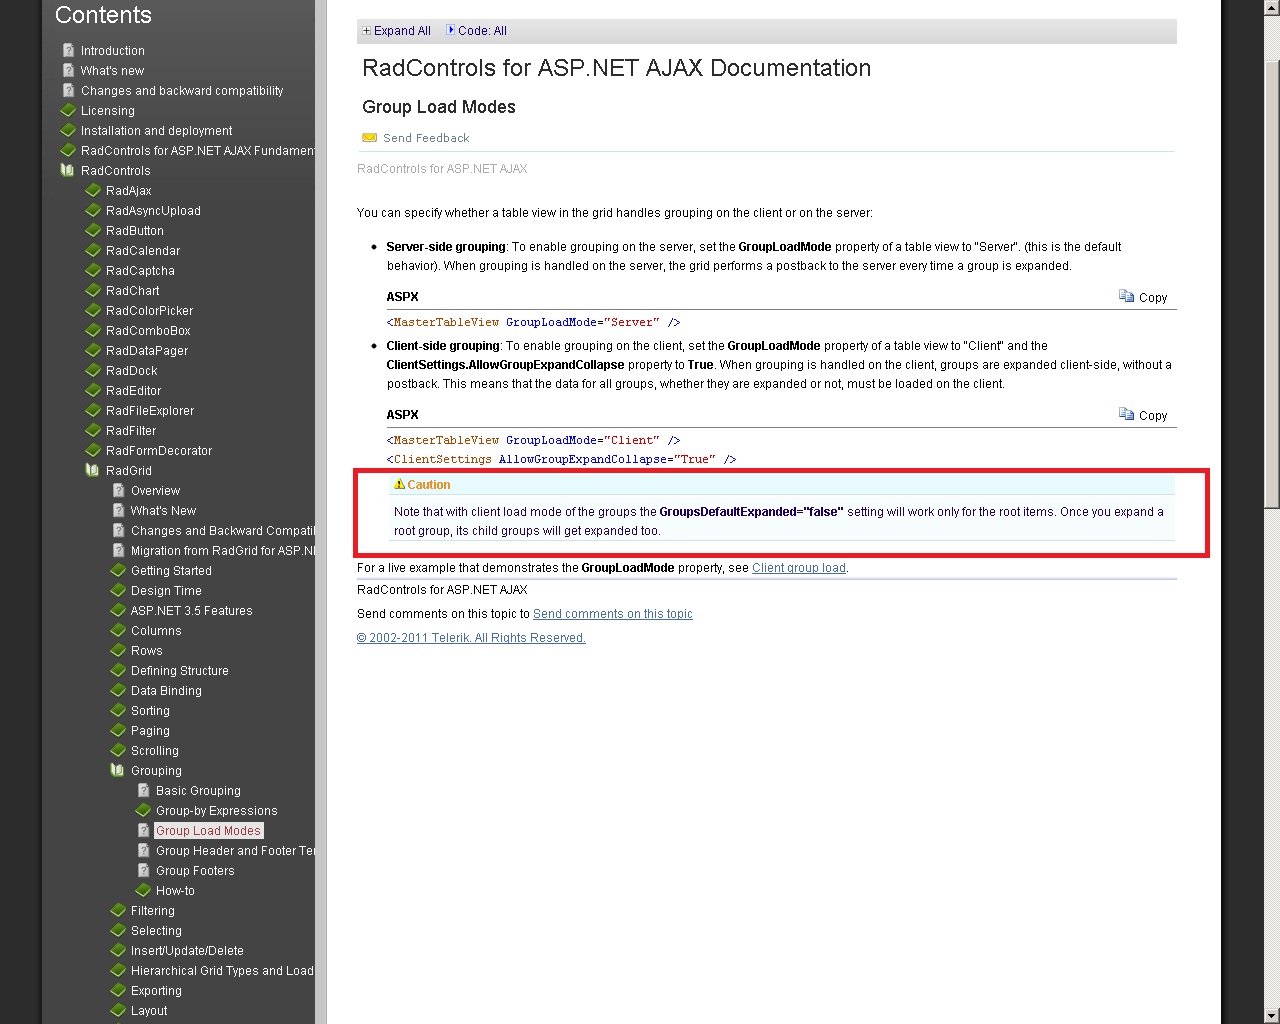Click the Send Feedback link
1280x1024 pixels.
click(426, 138)
